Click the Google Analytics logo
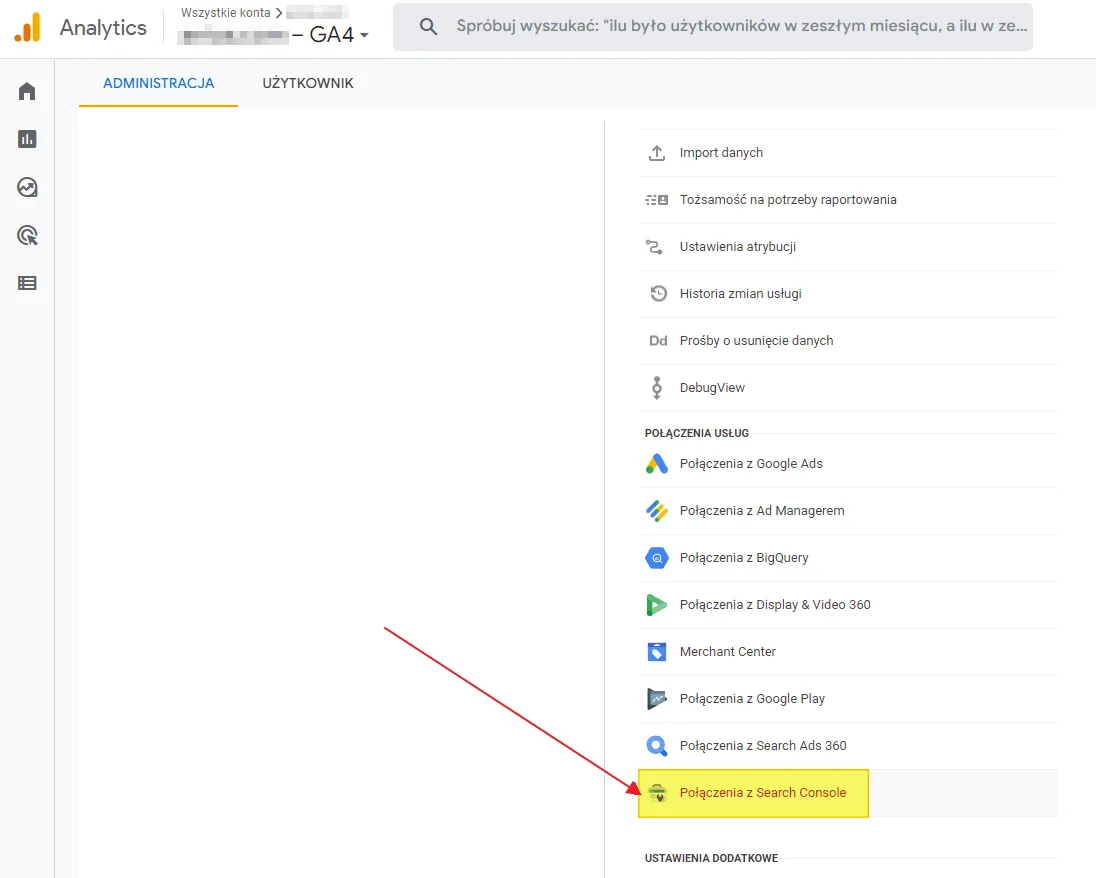 point(28,27)
